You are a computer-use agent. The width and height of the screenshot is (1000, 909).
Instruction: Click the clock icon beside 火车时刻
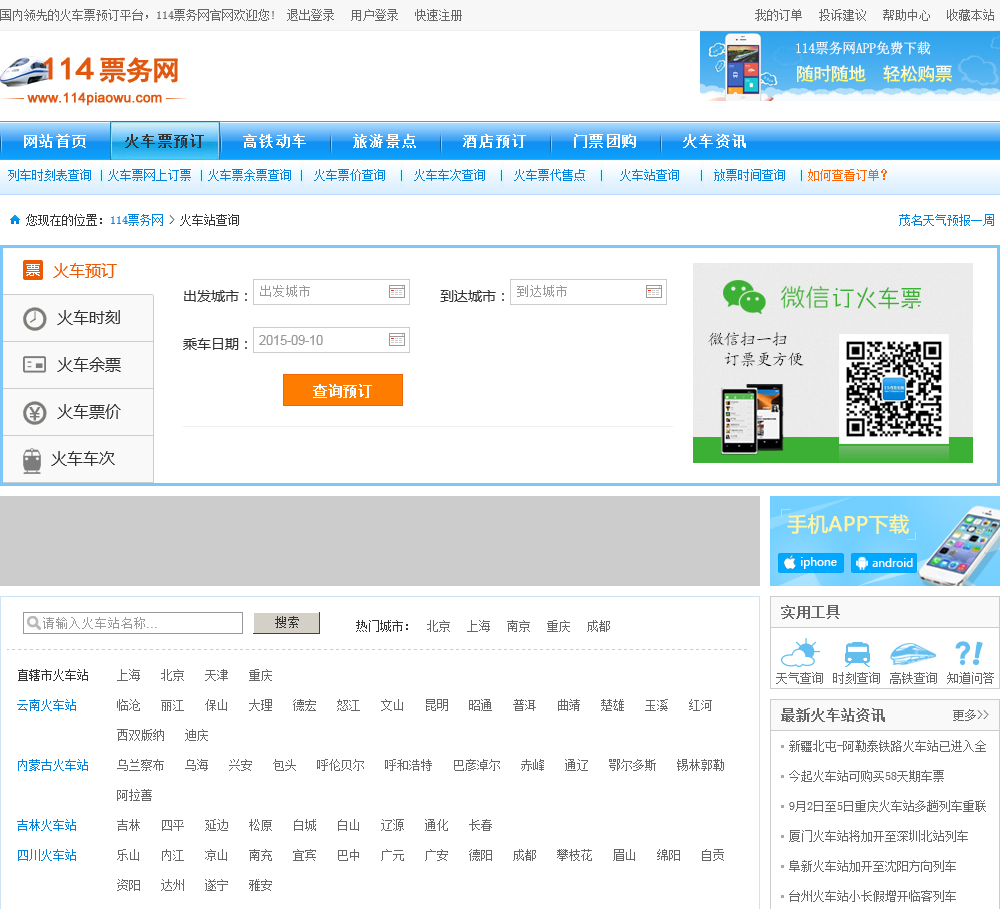point(34,318)
